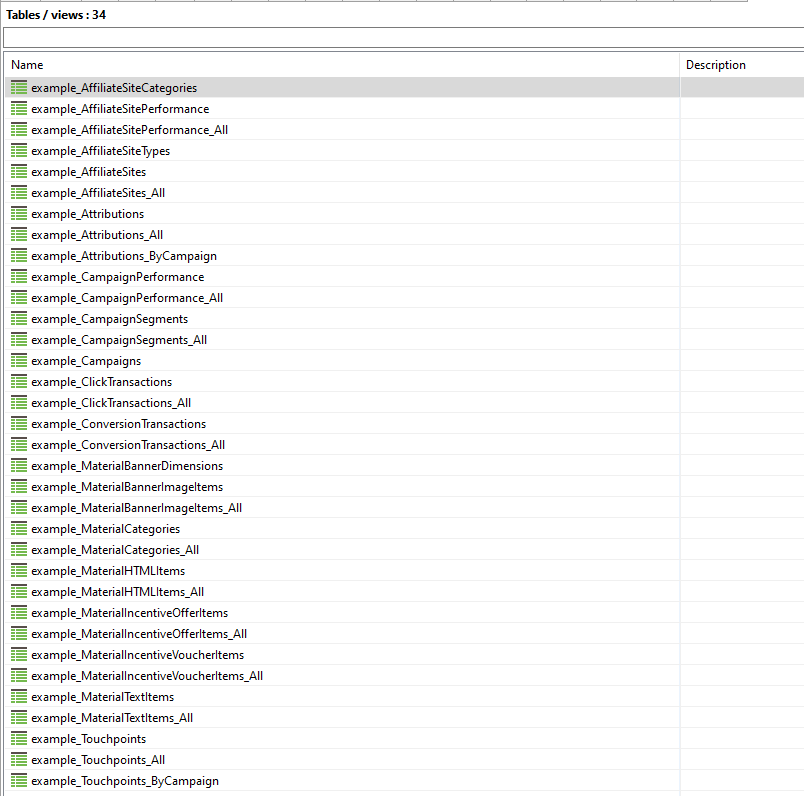Click the table icon beside example_MaterialHTMLItems
Viewport: 804px width, 796px height.
pyautogui.click(x=19, y=571)
